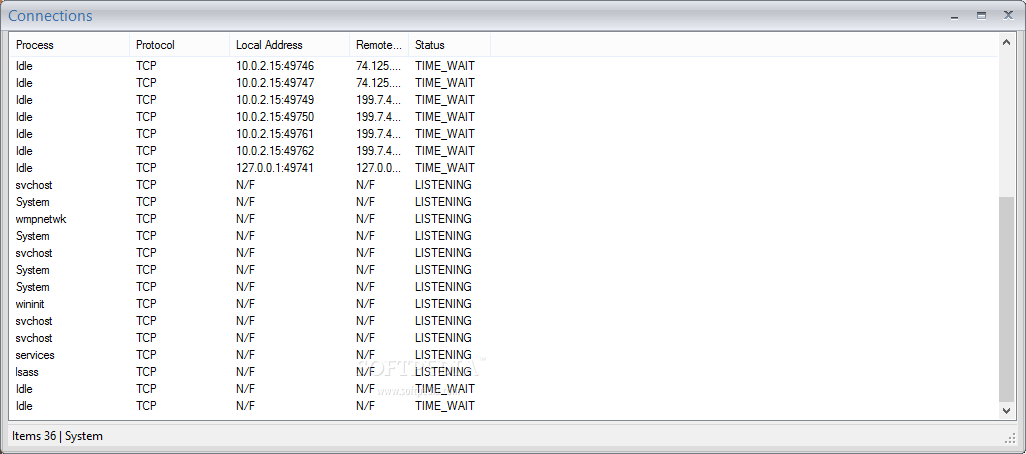Click the Connections window title

pos(50,16)
